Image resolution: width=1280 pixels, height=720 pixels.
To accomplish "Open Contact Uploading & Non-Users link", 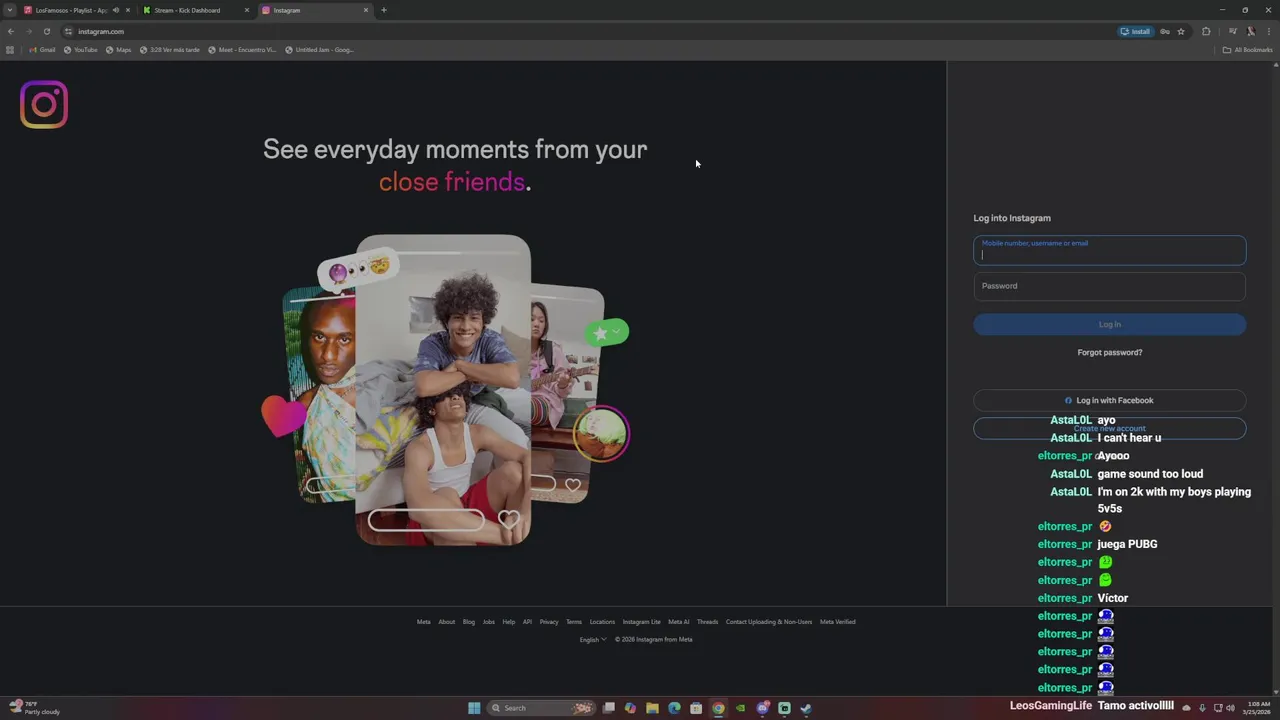I will 769,622.
